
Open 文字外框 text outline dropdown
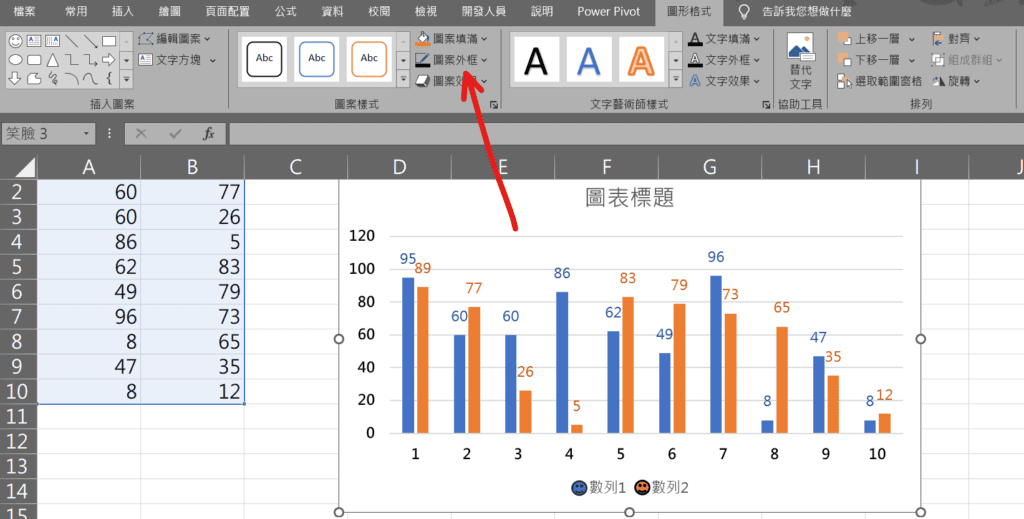[x=724, y=59]
